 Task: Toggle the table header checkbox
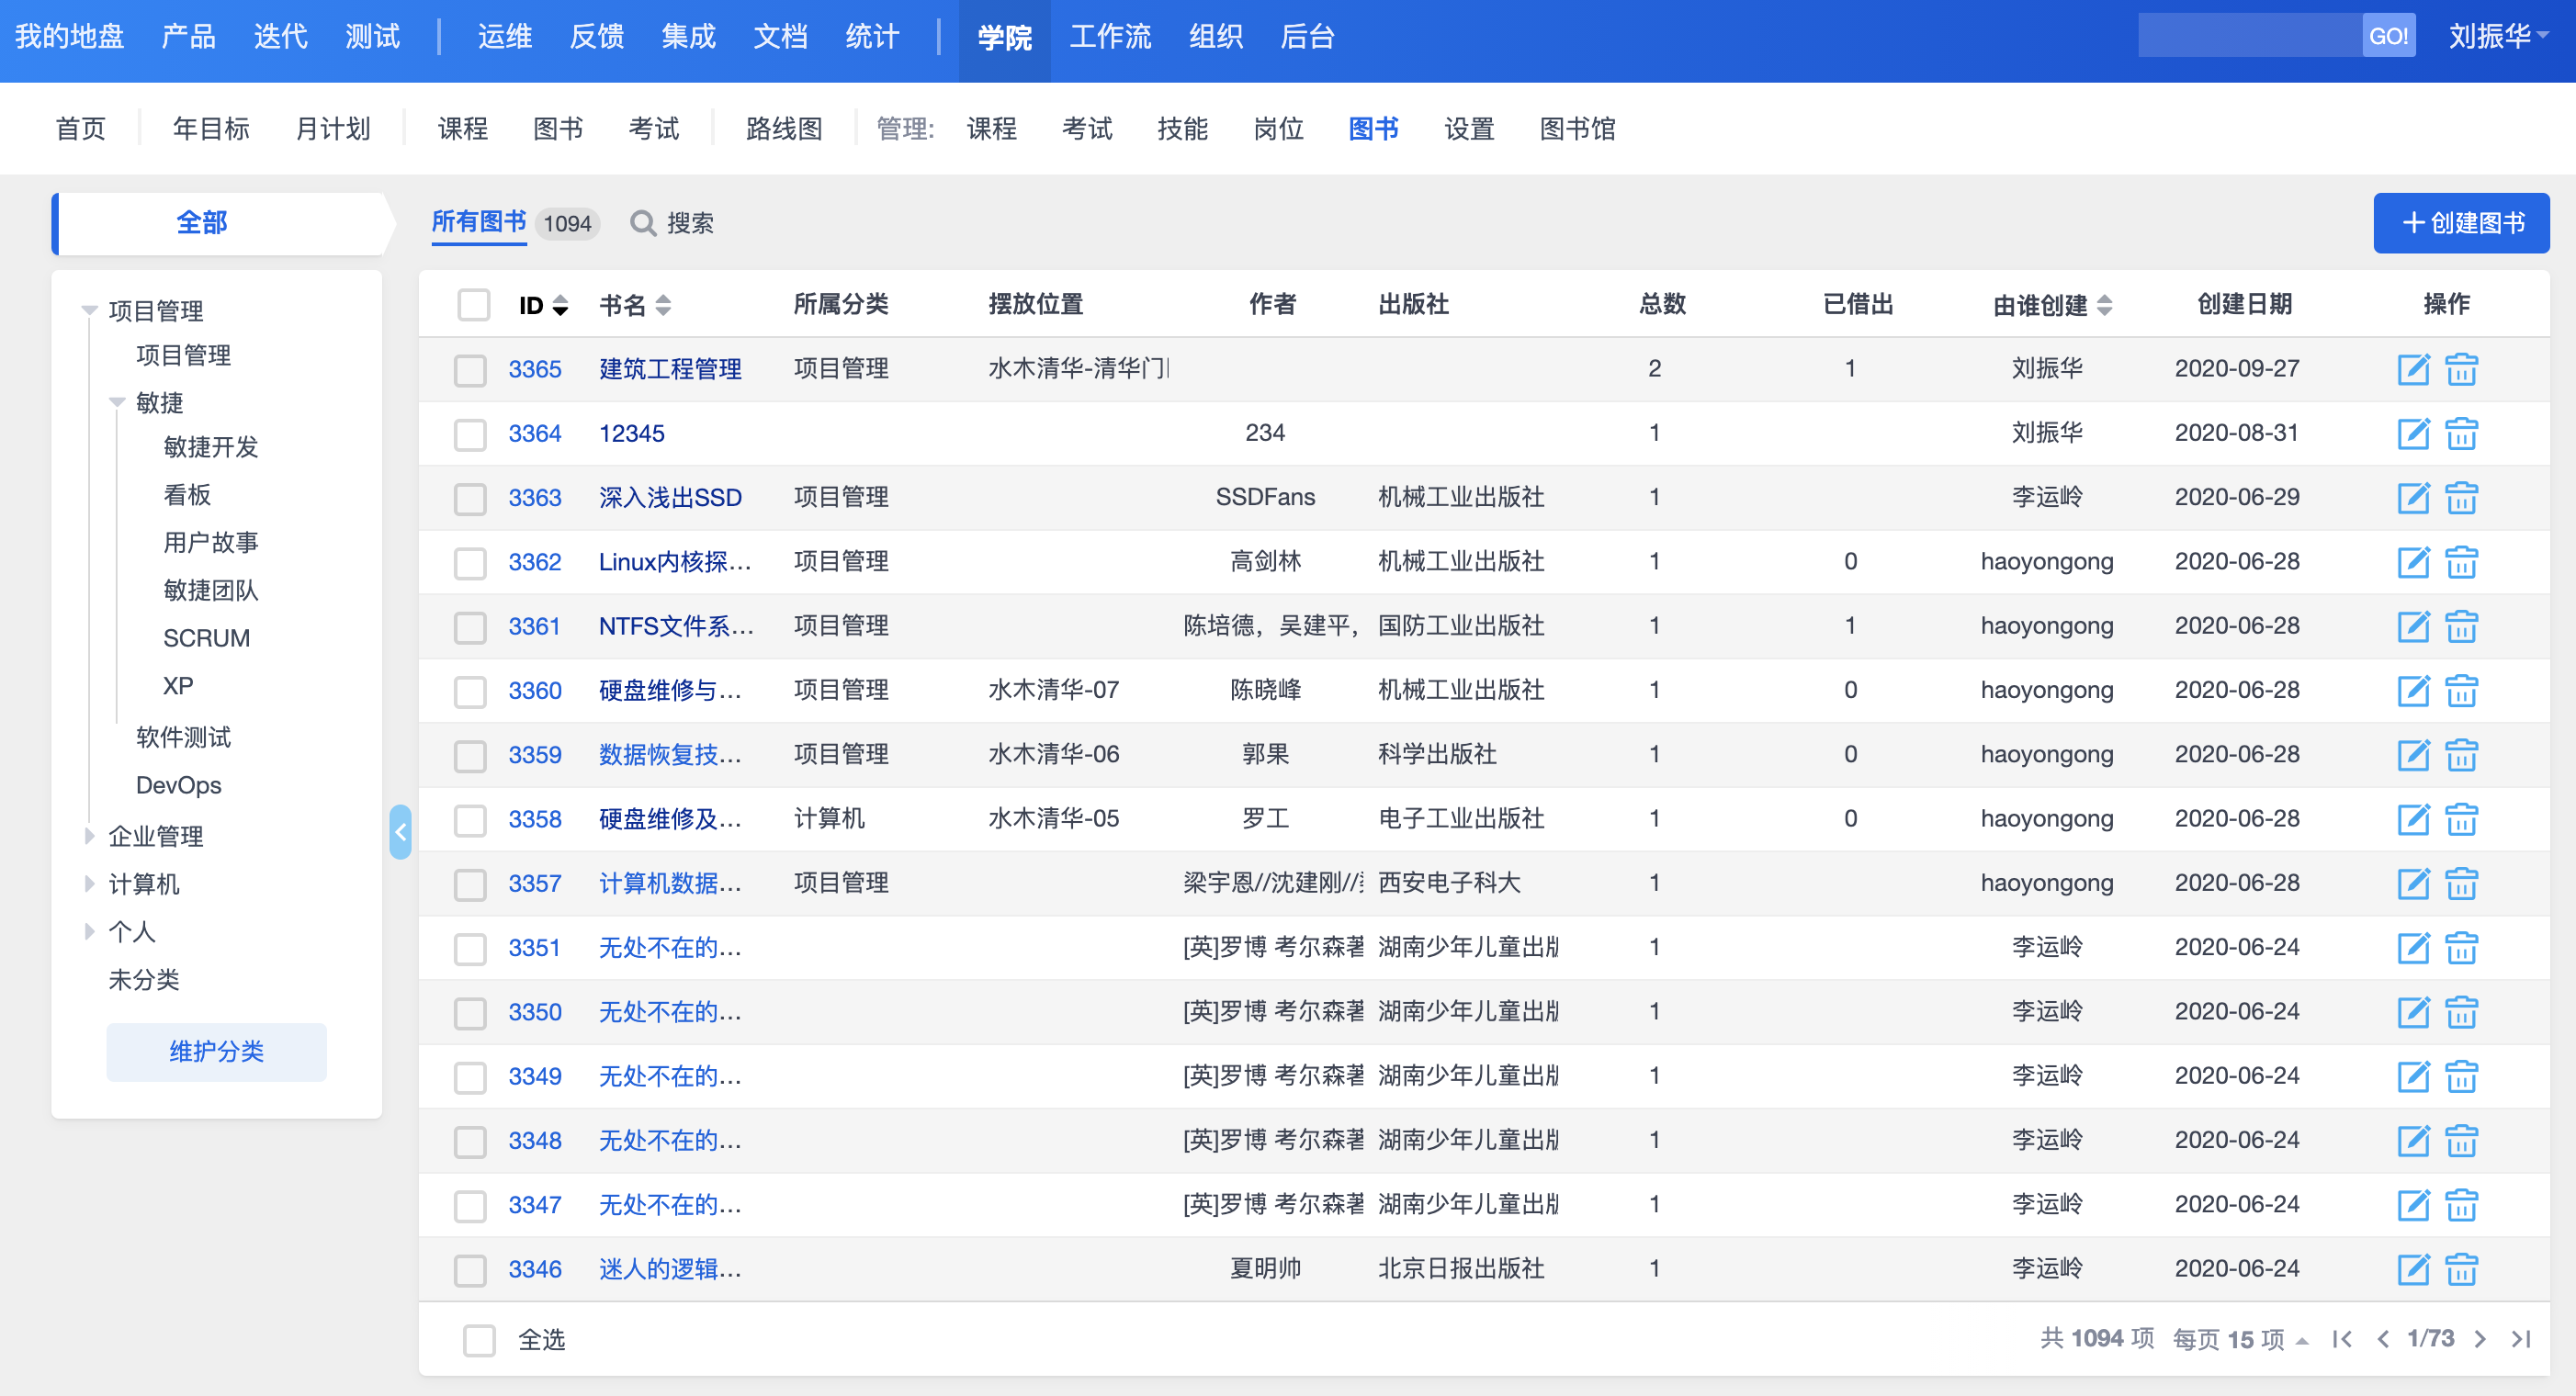pyautogui.click(x=473, y=305)
